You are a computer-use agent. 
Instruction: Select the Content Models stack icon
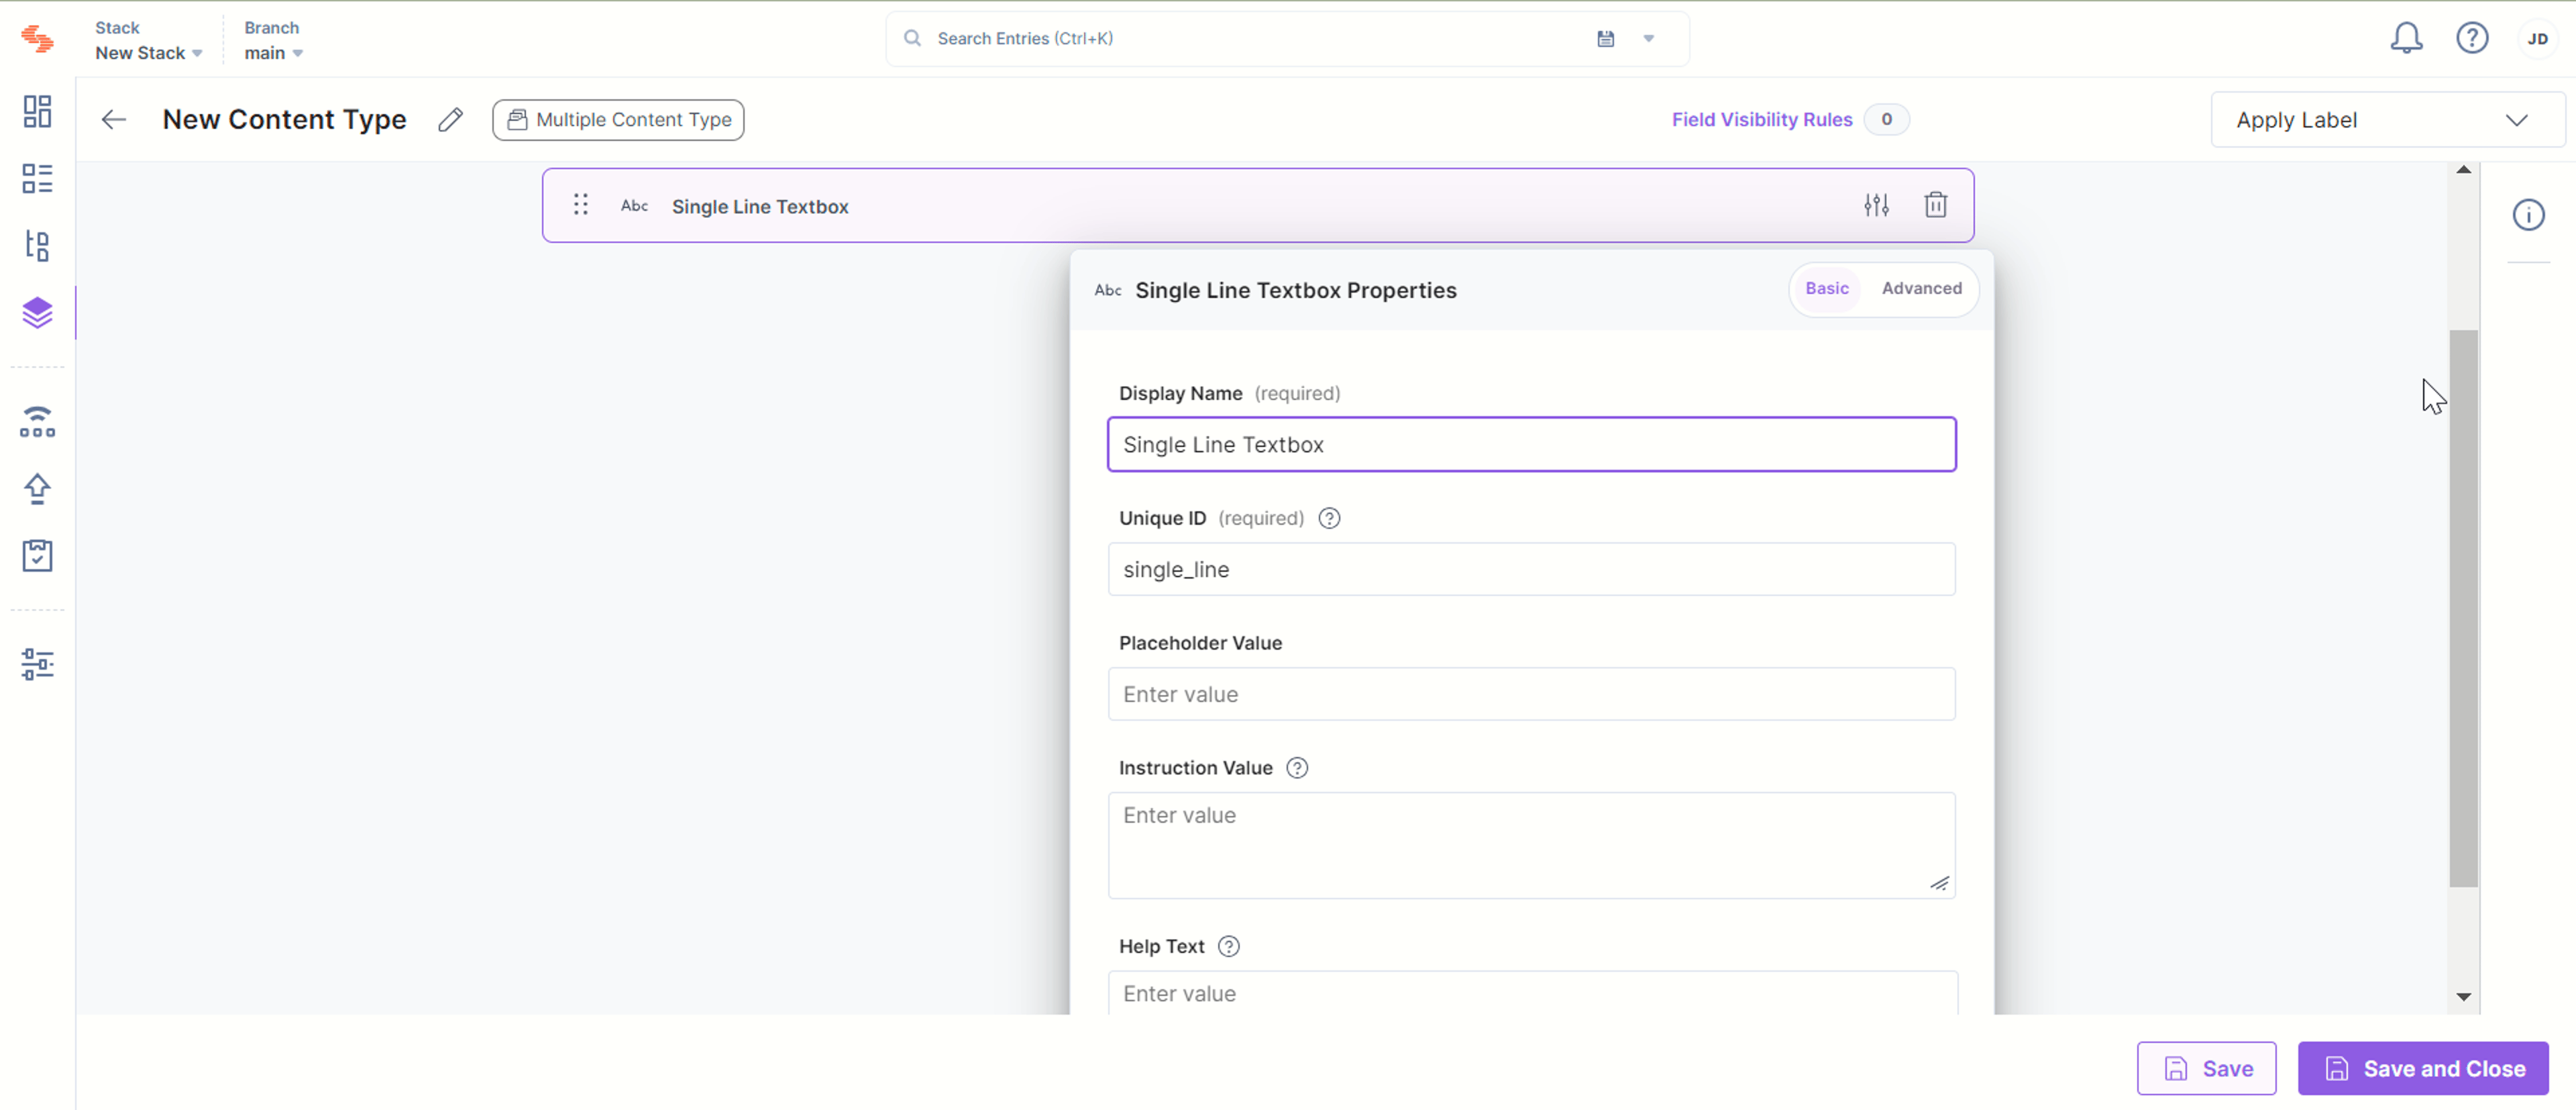click(x=37, y=313)
